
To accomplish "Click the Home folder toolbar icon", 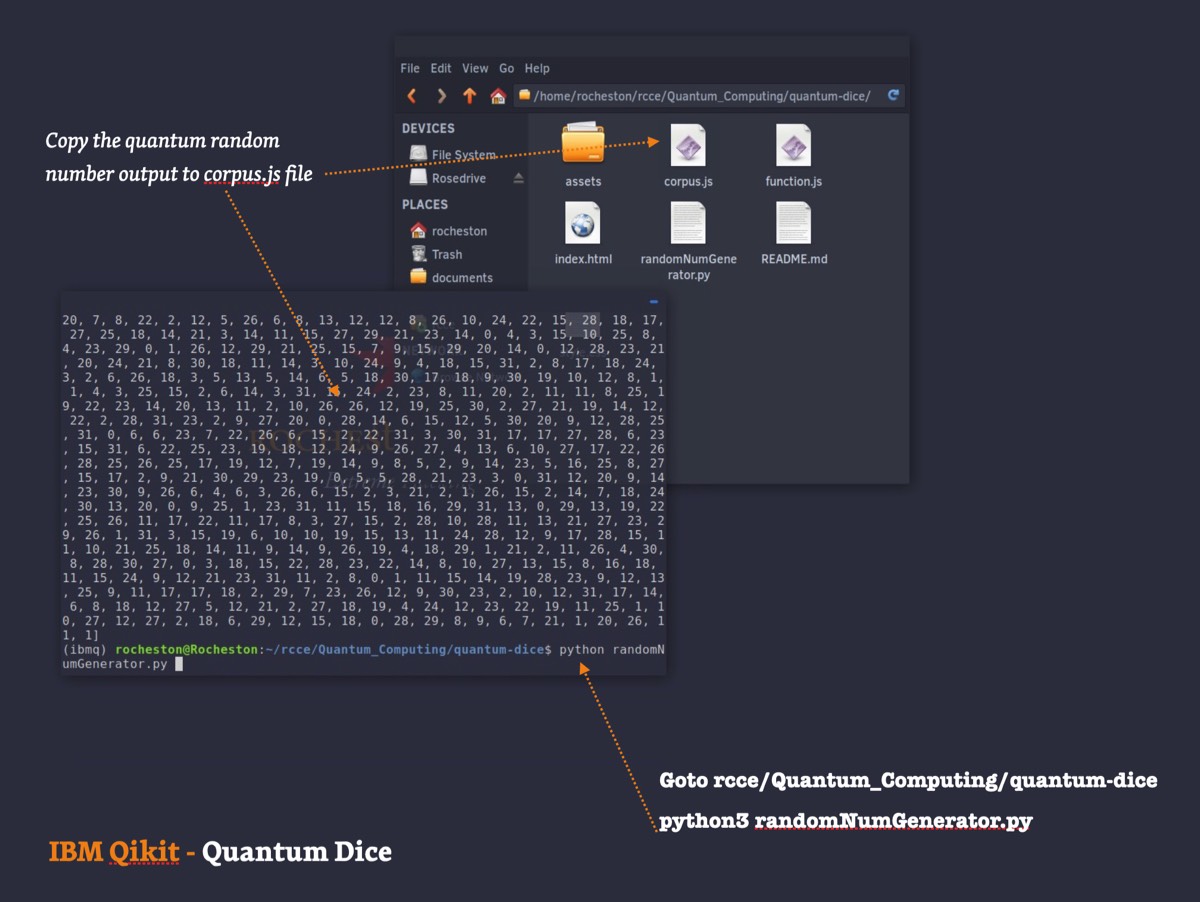I will pos(497,96).
